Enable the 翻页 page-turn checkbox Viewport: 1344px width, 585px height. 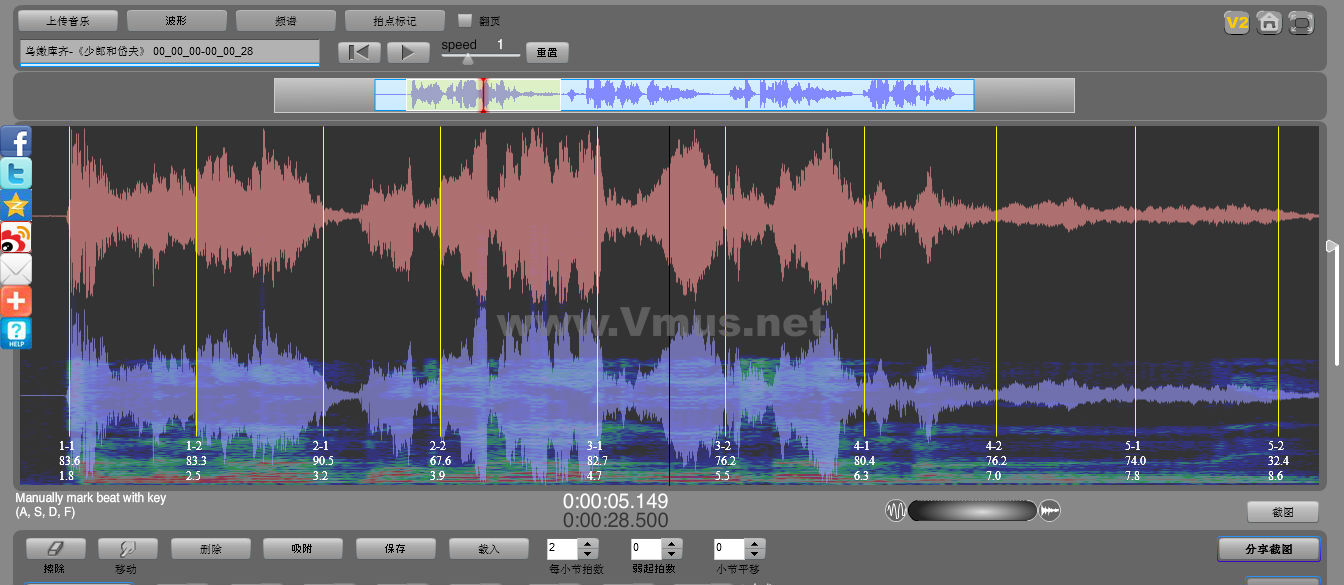464,20
